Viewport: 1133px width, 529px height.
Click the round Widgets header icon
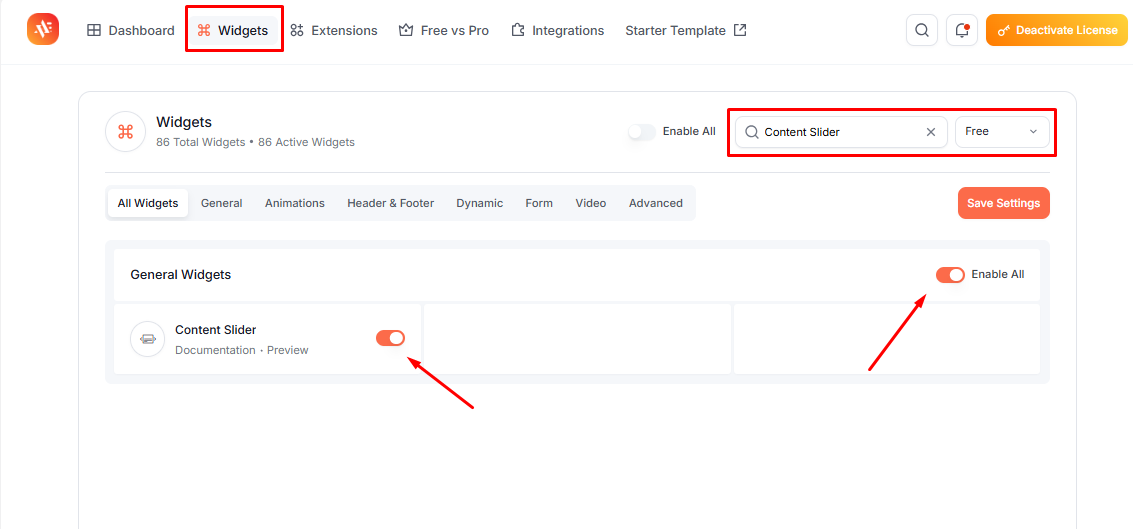point(126,132)
